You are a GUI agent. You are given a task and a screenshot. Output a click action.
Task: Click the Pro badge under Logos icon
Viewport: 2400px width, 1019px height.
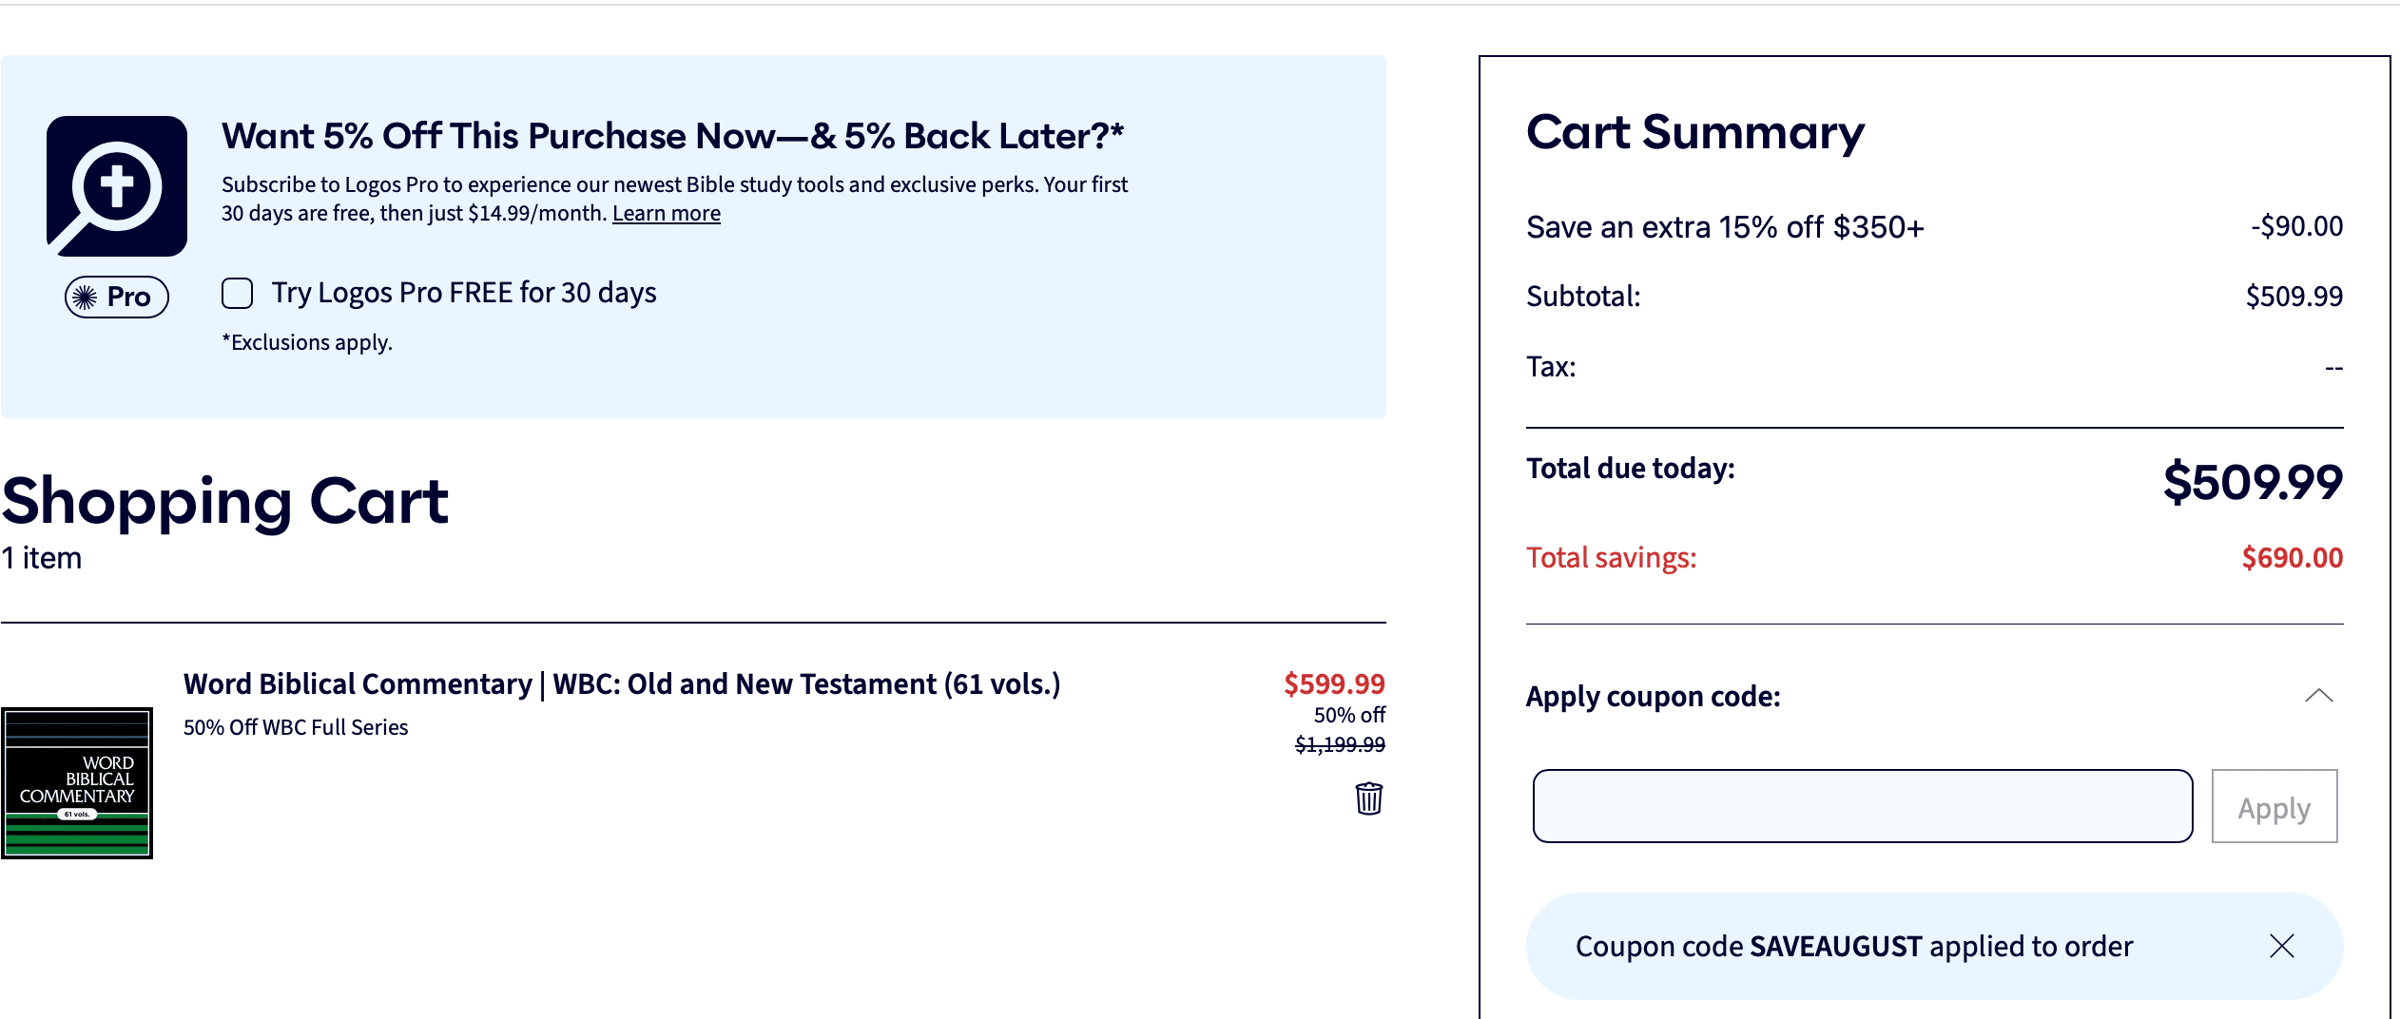pyautogui.click(x=117, y=297)
